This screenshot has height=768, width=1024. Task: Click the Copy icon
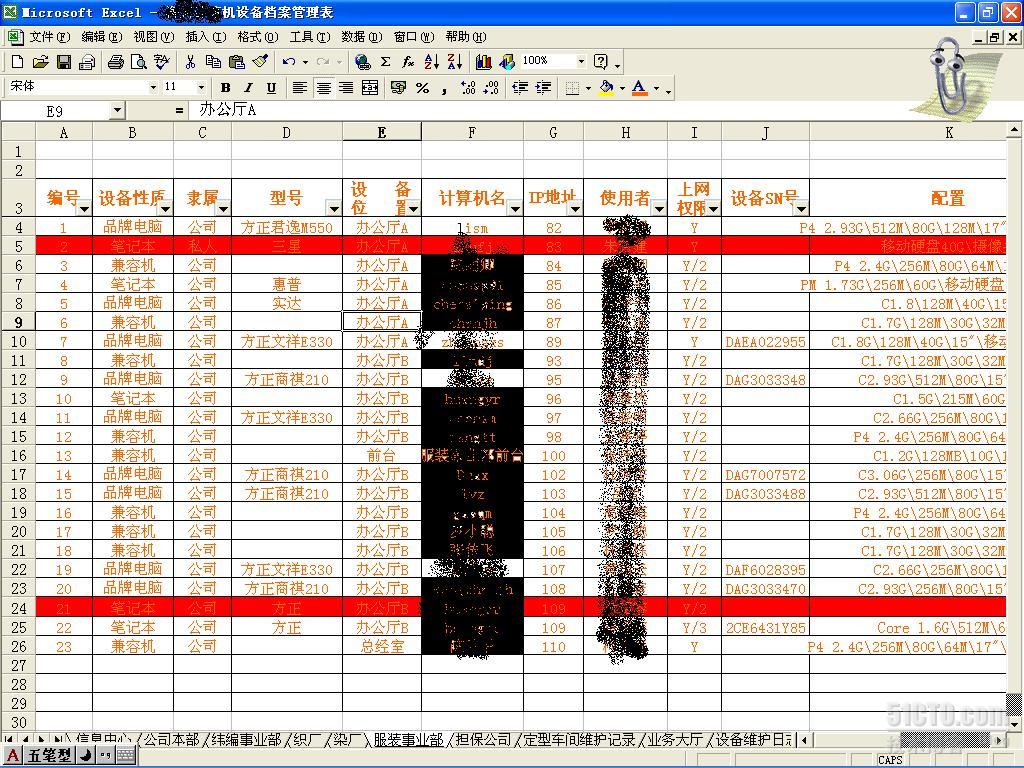pyautogui.click(x=213, y=62)
